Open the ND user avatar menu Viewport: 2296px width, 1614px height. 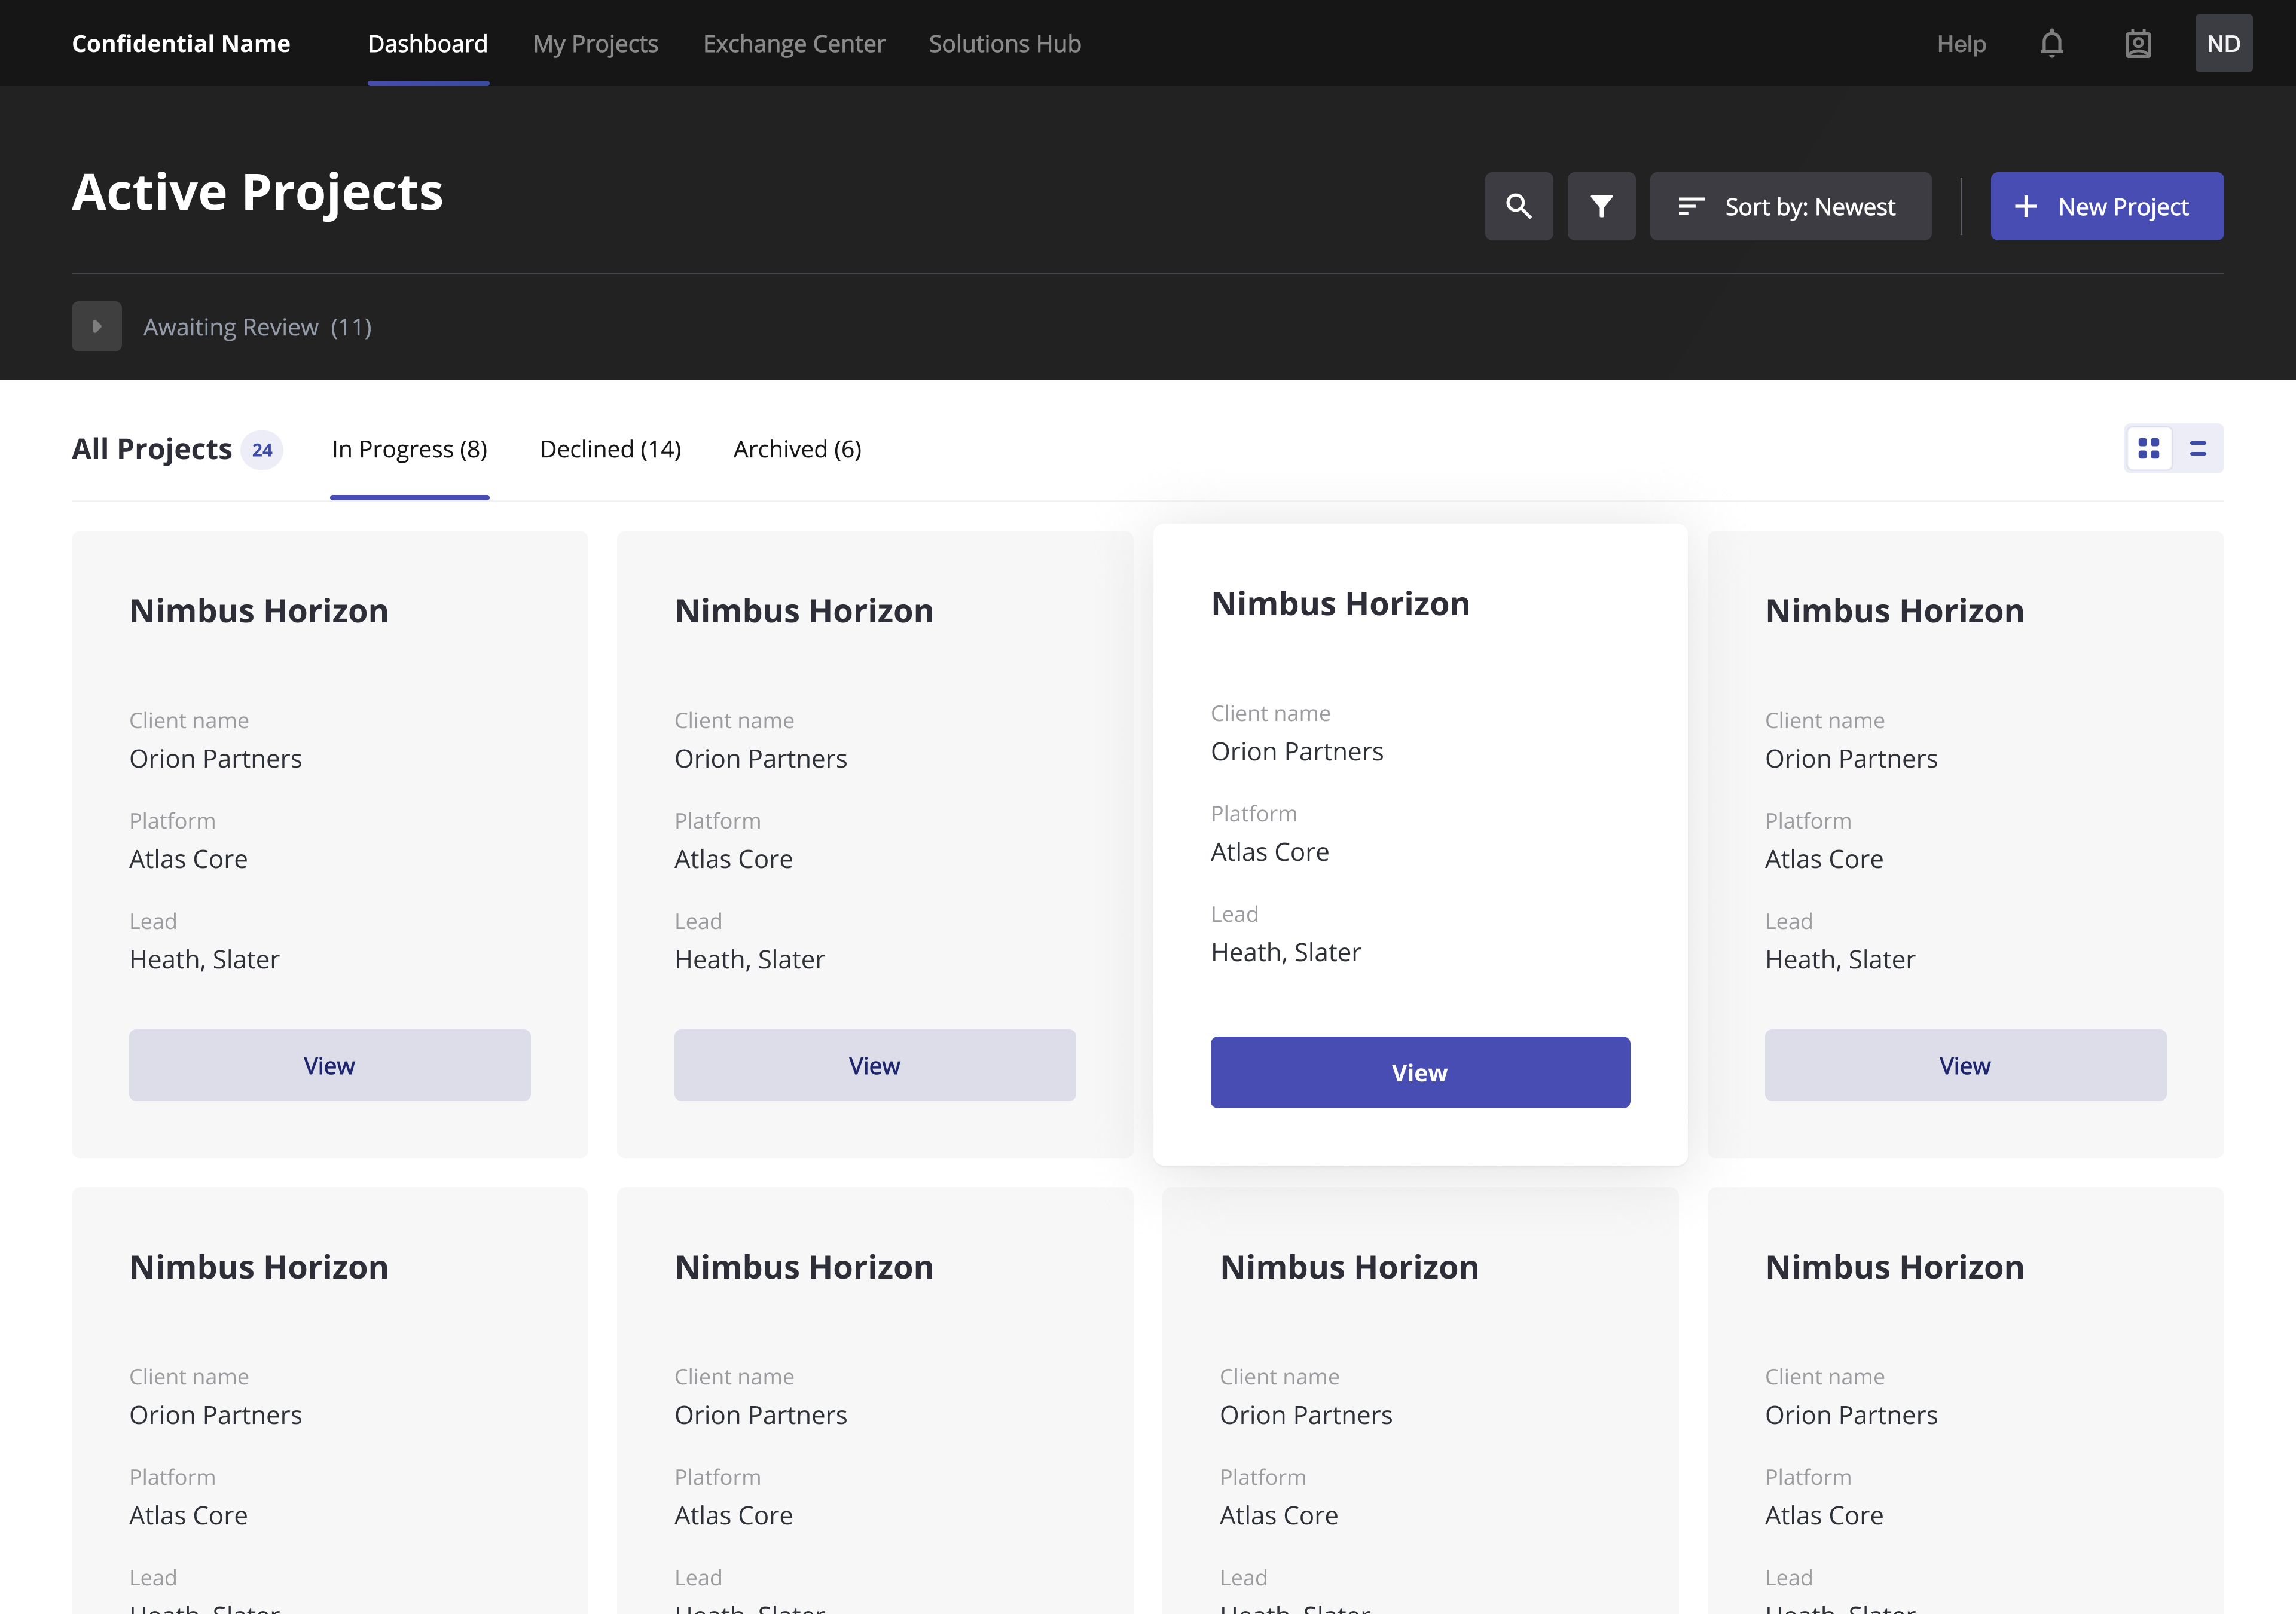(x=2224, y=43)
